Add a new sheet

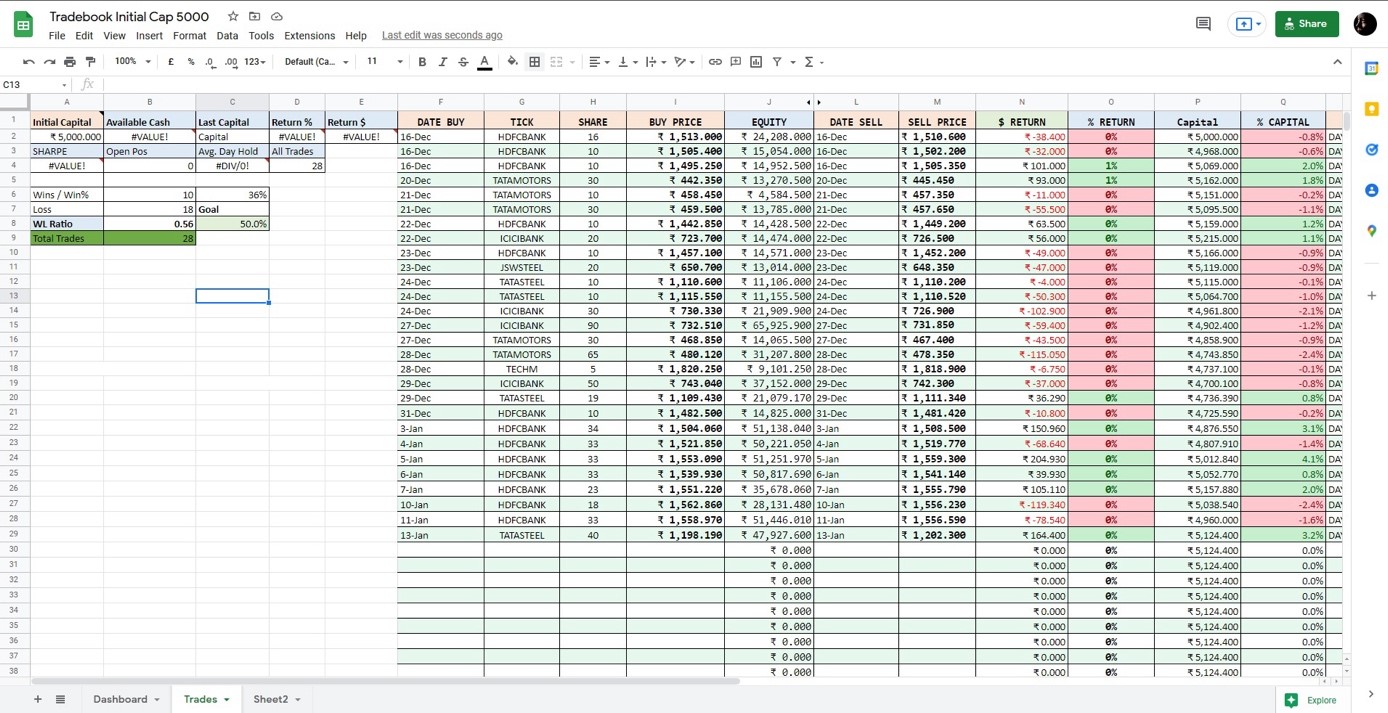[38, 699]
